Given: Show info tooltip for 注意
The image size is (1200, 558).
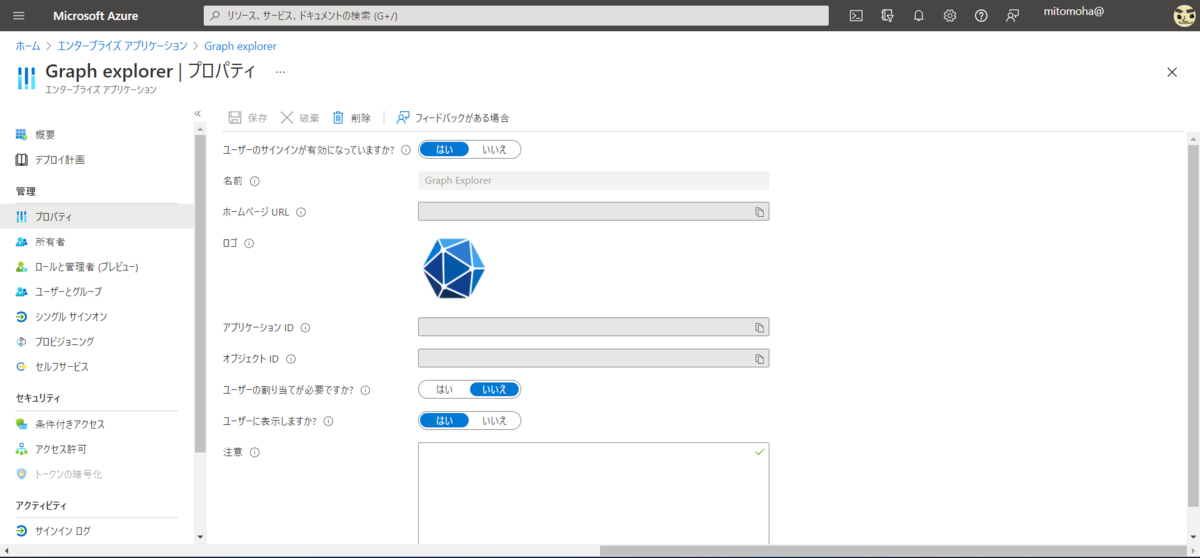Looking at the screenshot, I should click(254, 452).
